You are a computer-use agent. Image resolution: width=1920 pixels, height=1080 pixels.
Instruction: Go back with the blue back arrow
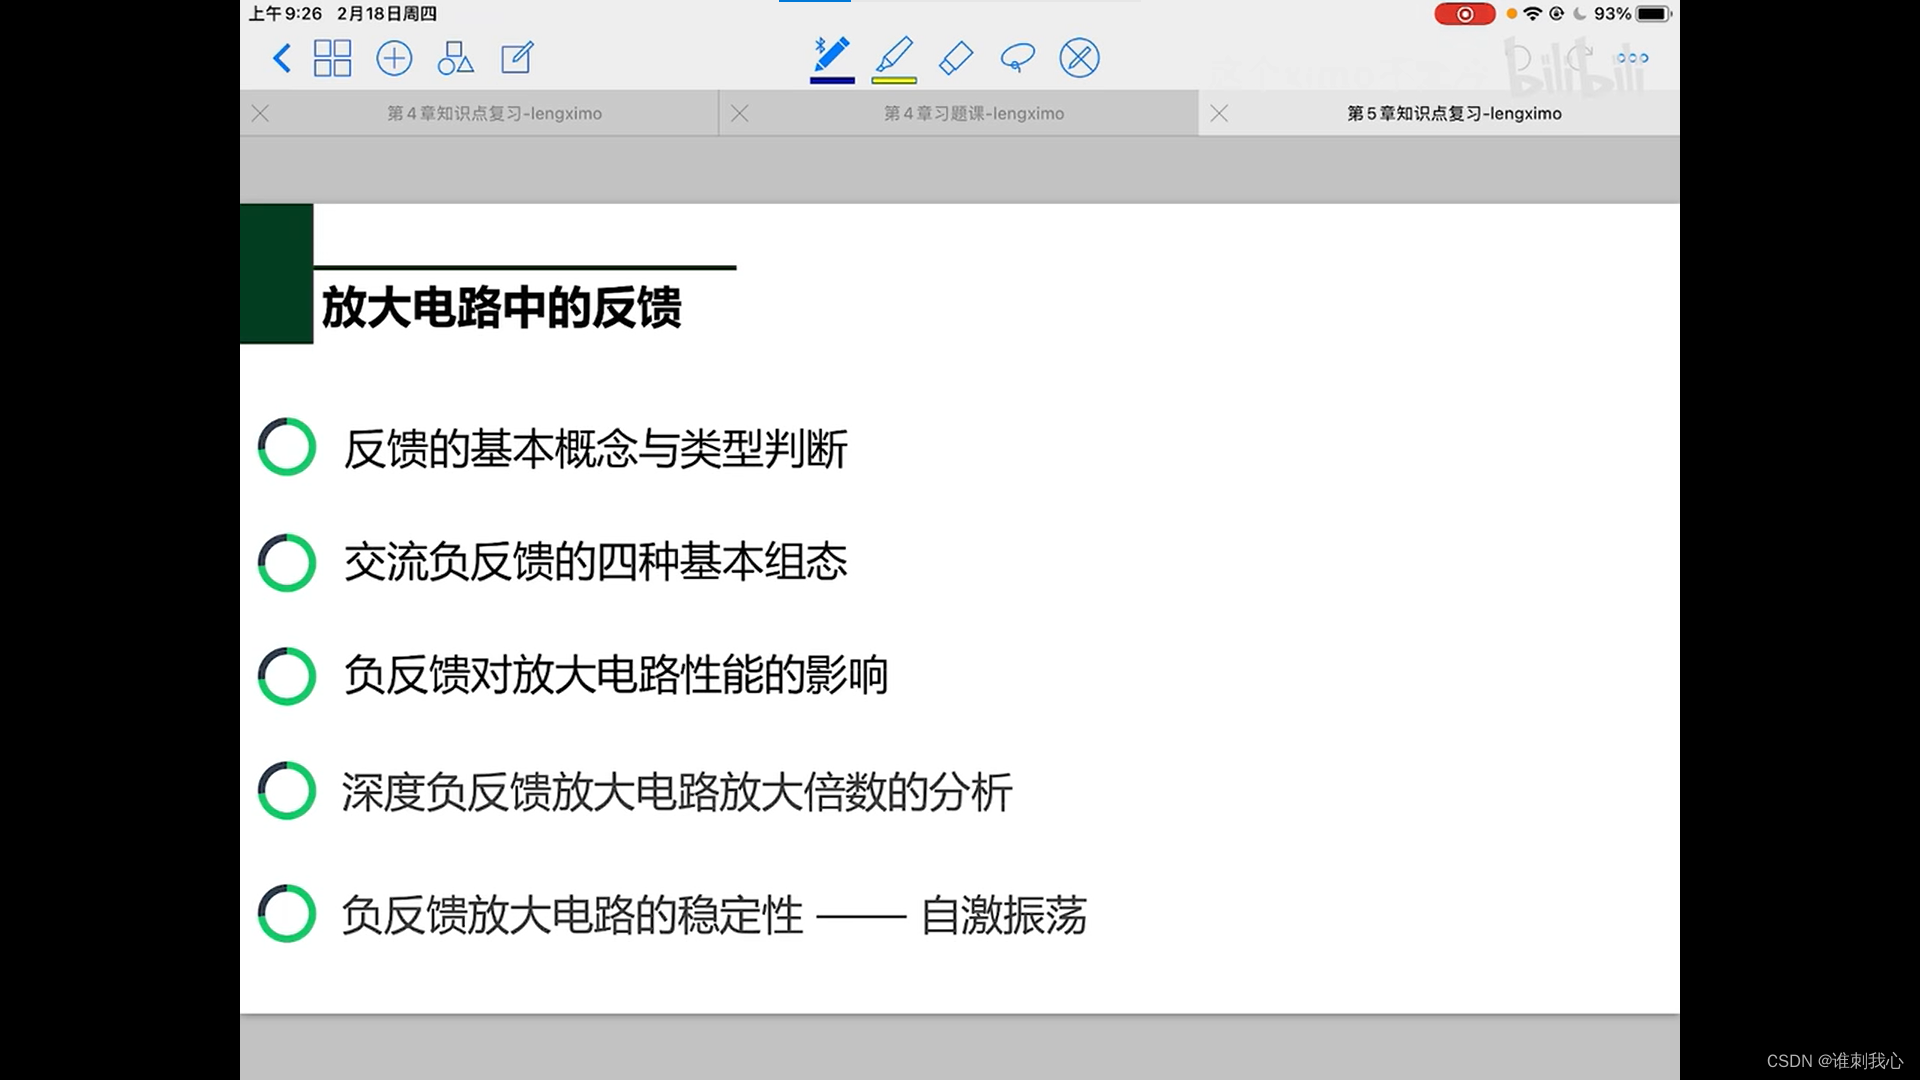click(x=282, y=58)
